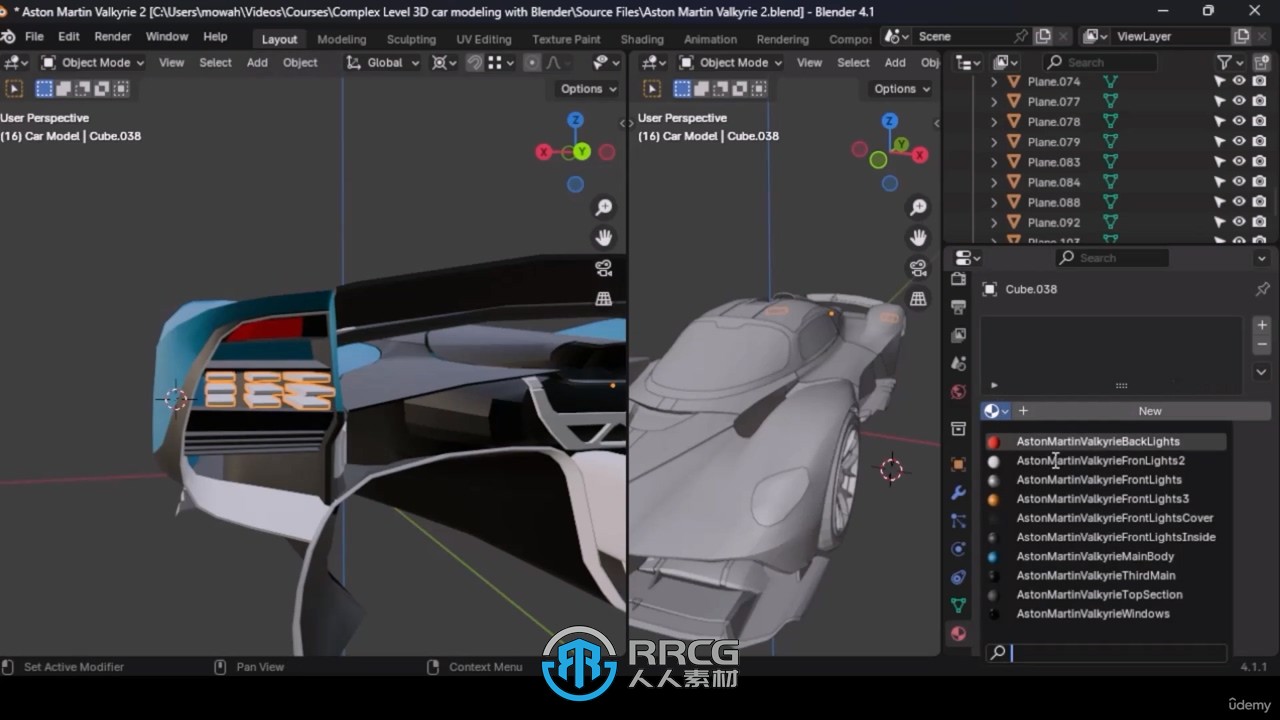Viewport: 1280px width, 720px height.
Task: Open Options dropdown in right viewport
Action: tap(901, 89)
